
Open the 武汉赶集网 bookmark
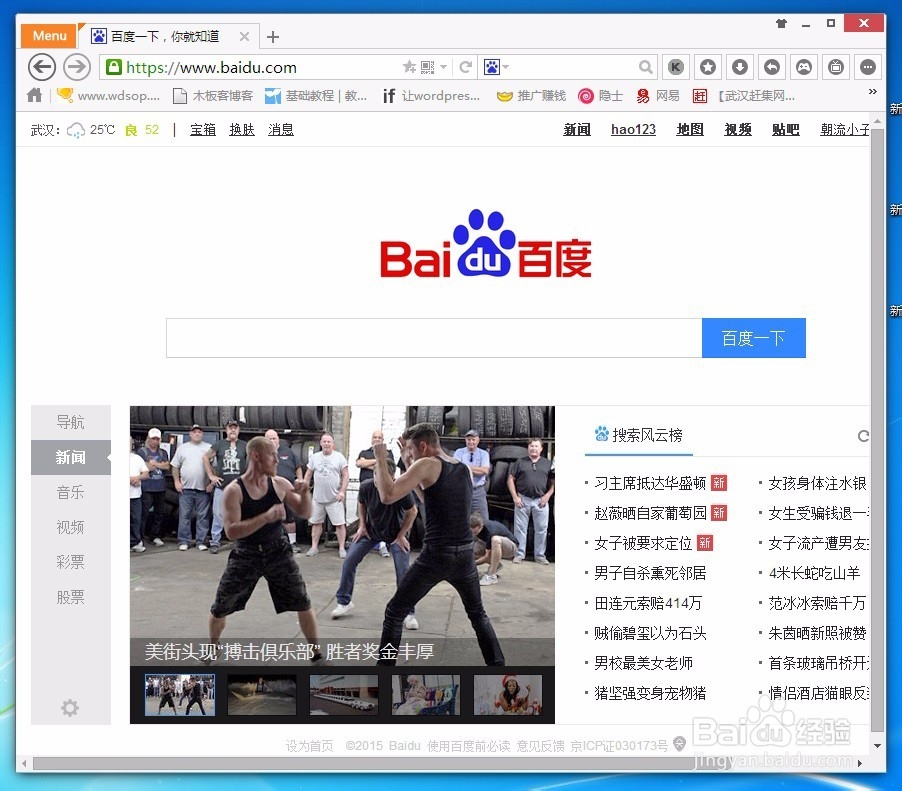[x=744, y=95]
